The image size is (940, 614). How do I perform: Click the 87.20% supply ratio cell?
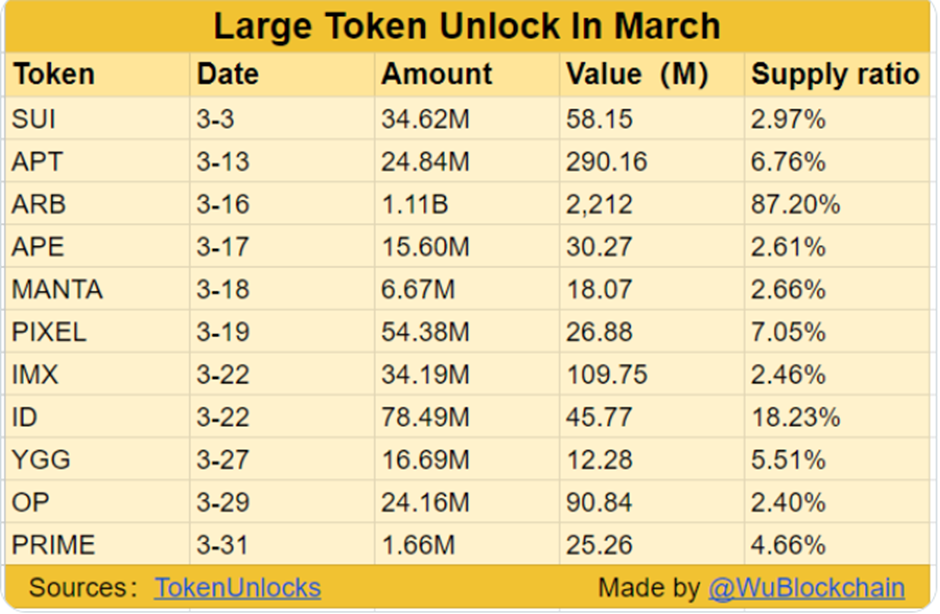796,204
